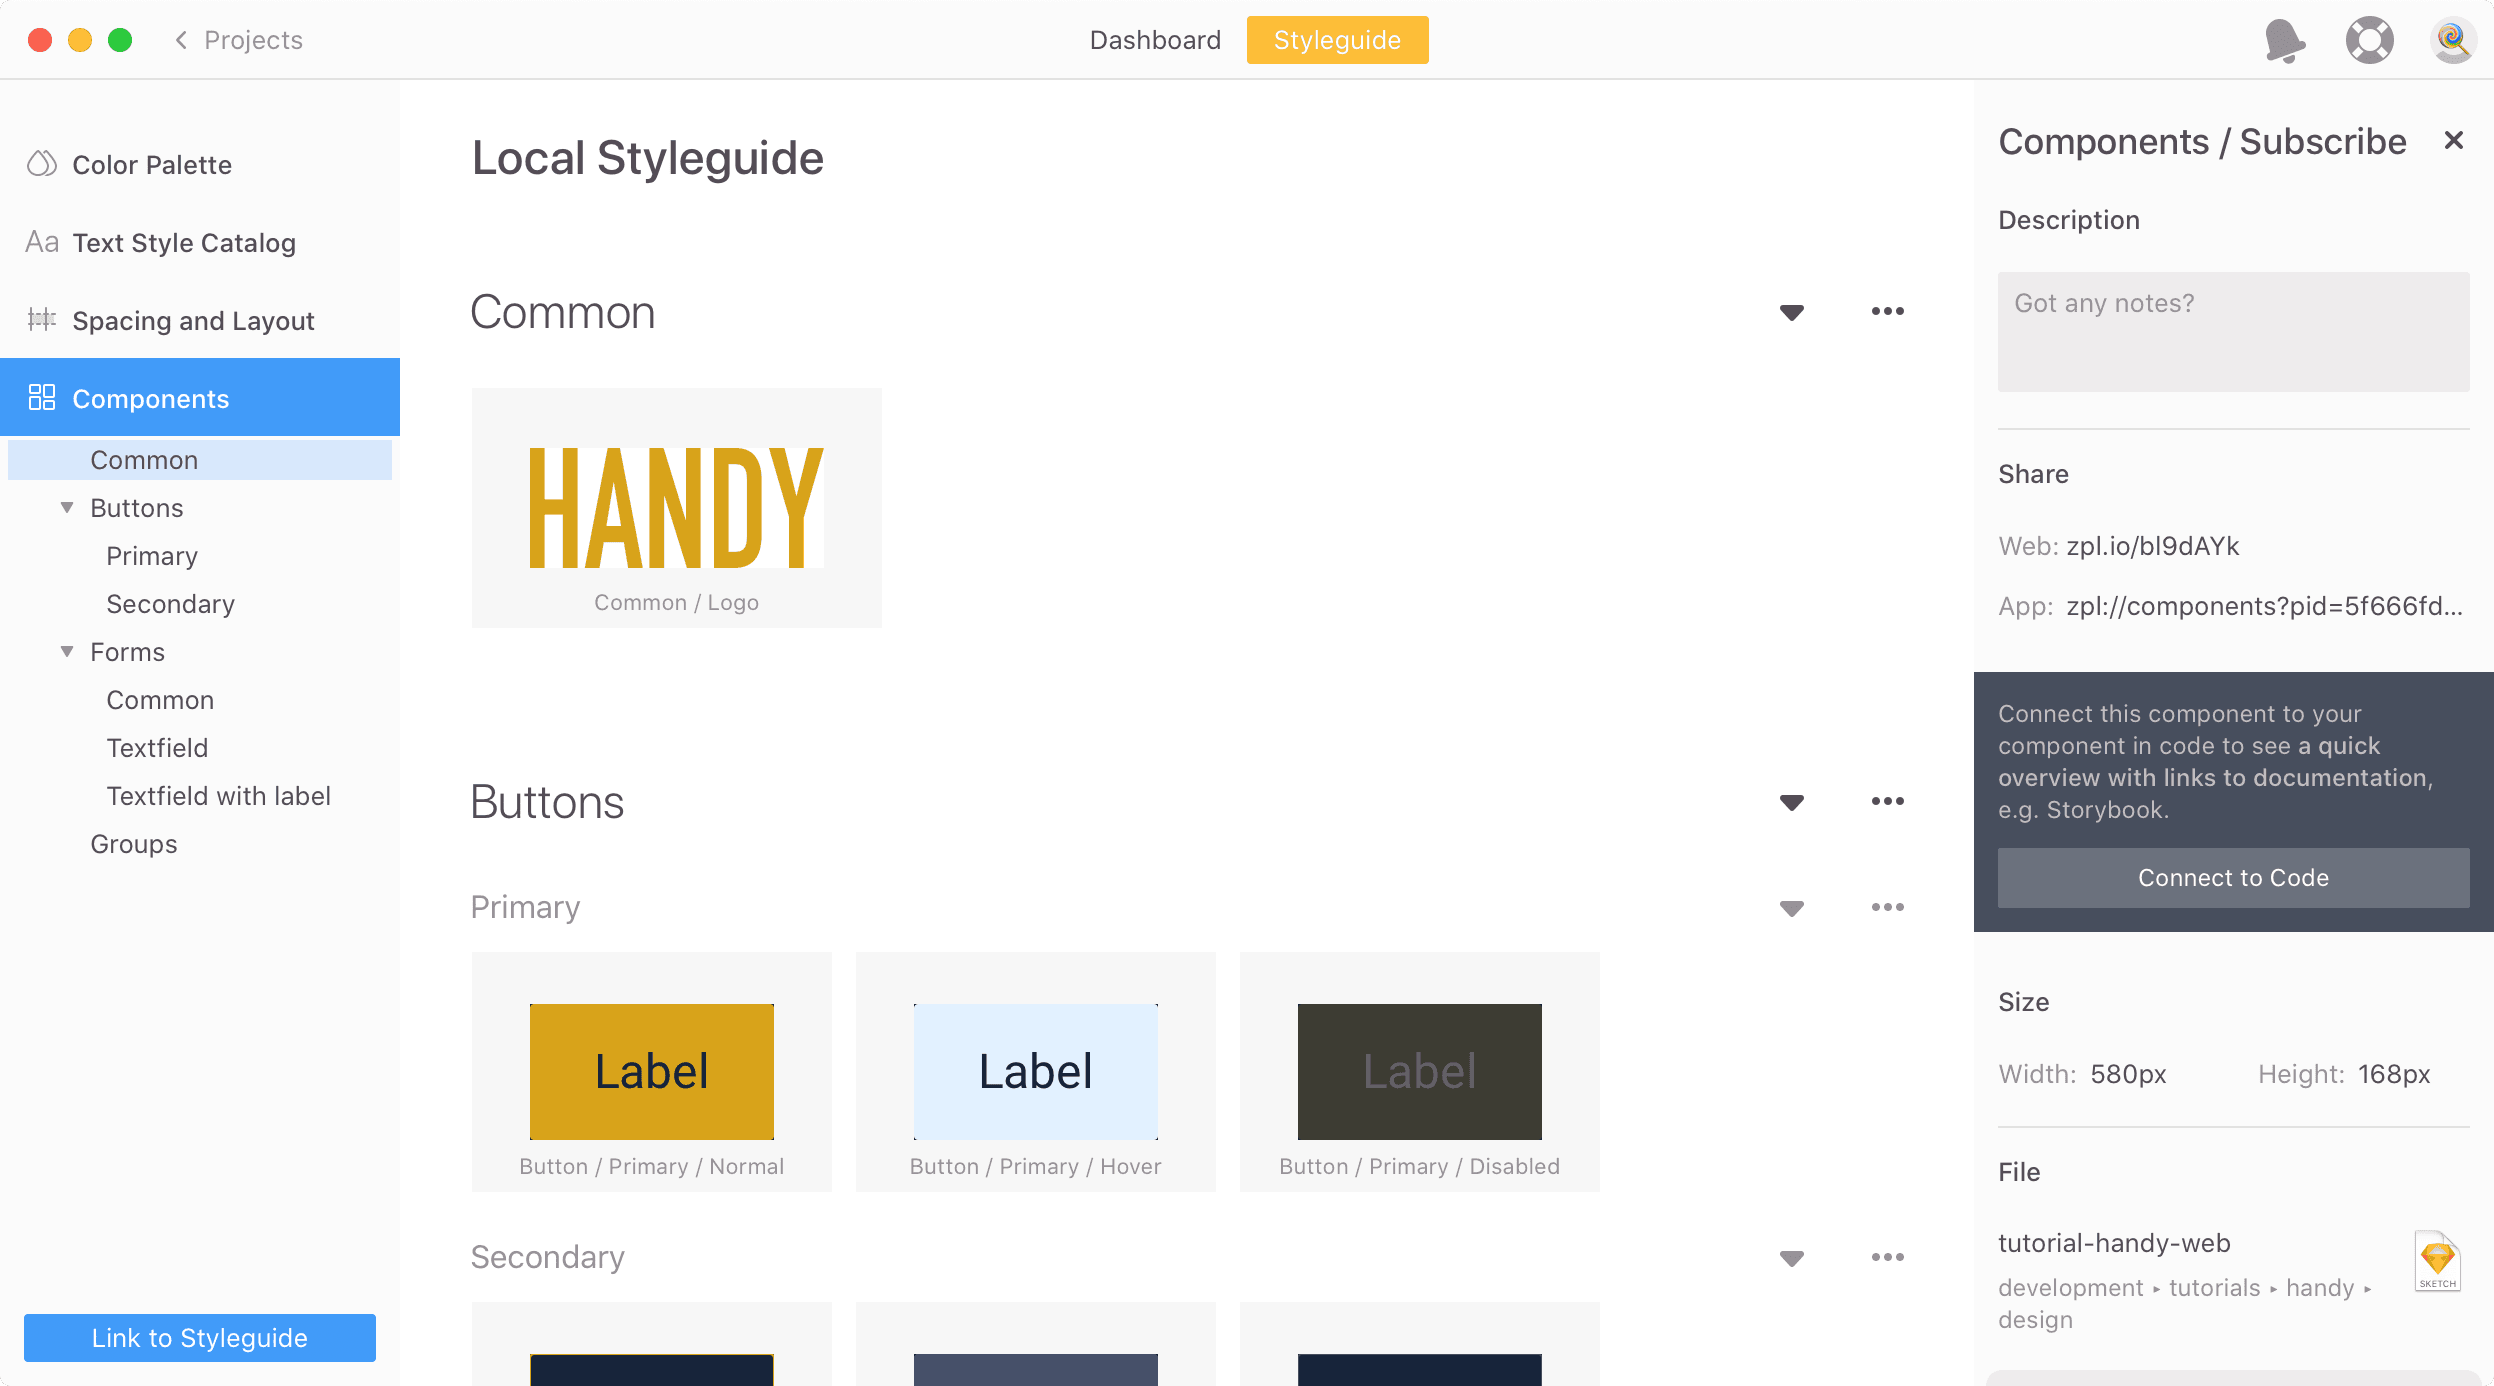Collapse the Forms tree group
The image size is (2494, 1386).
pos(67,652)
